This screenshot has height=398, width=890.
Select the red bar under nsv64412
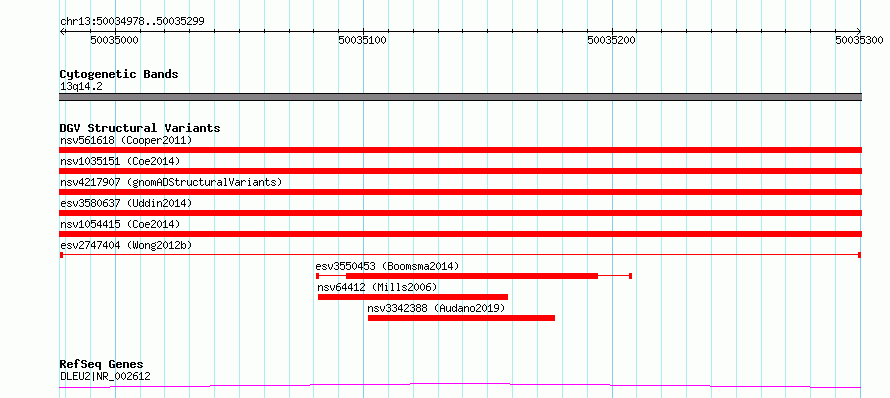pos(413,297)
